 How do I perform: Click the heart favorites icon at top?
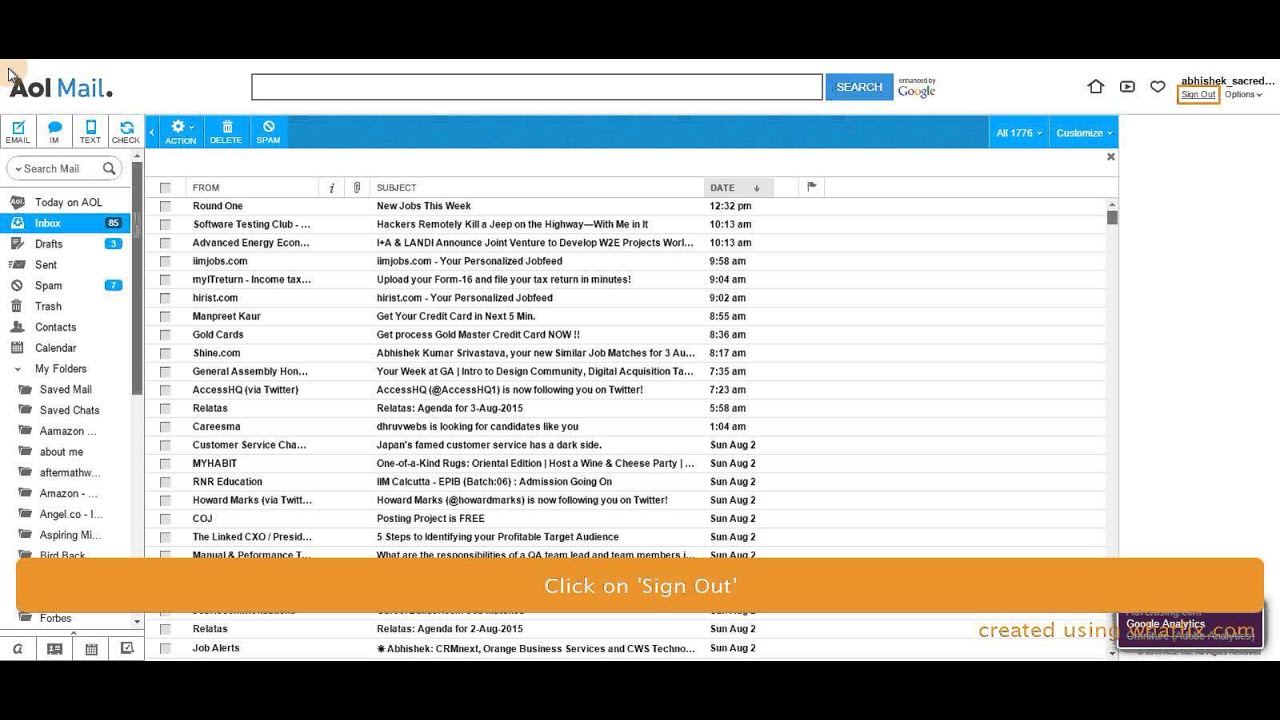[1158, 87]
